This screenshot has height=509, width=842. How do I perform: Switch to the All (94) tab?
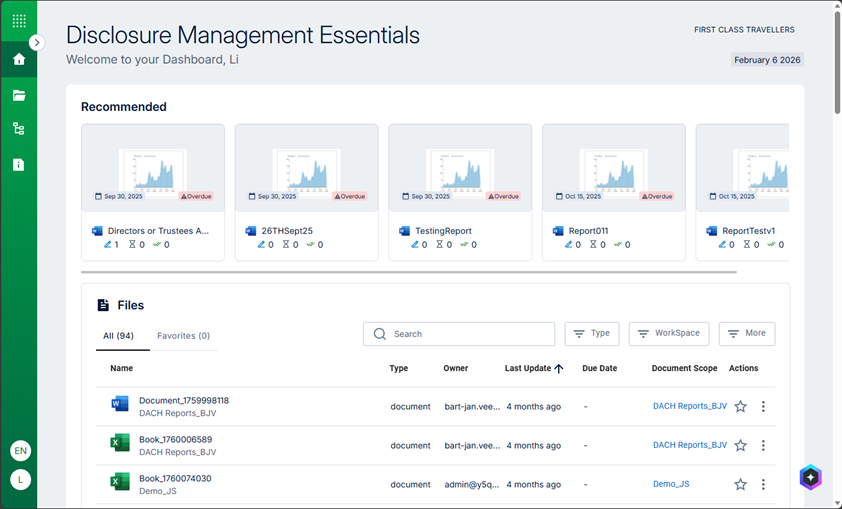click(x=119, y=336)
